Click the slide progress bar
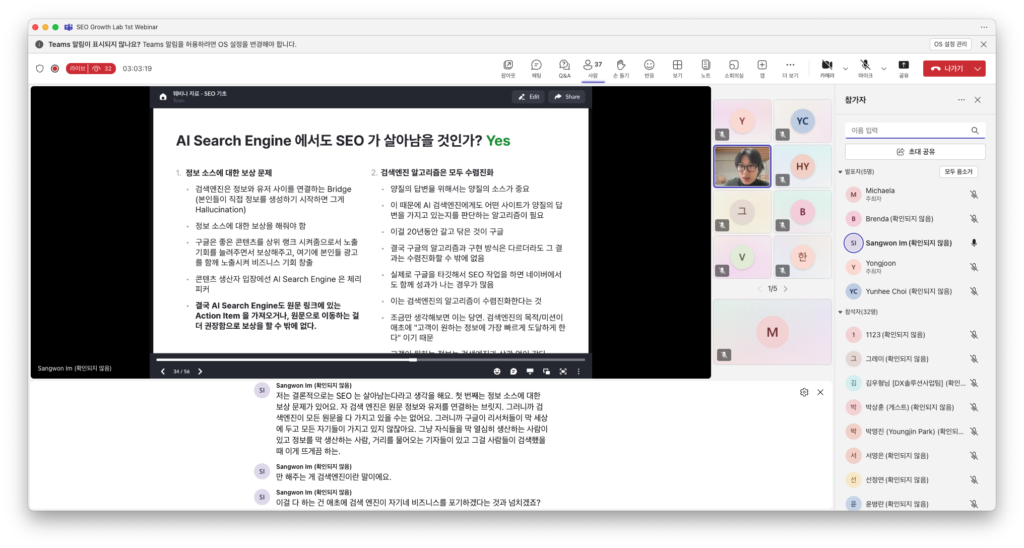This screenshot has height=548, width=1024. 370,360
